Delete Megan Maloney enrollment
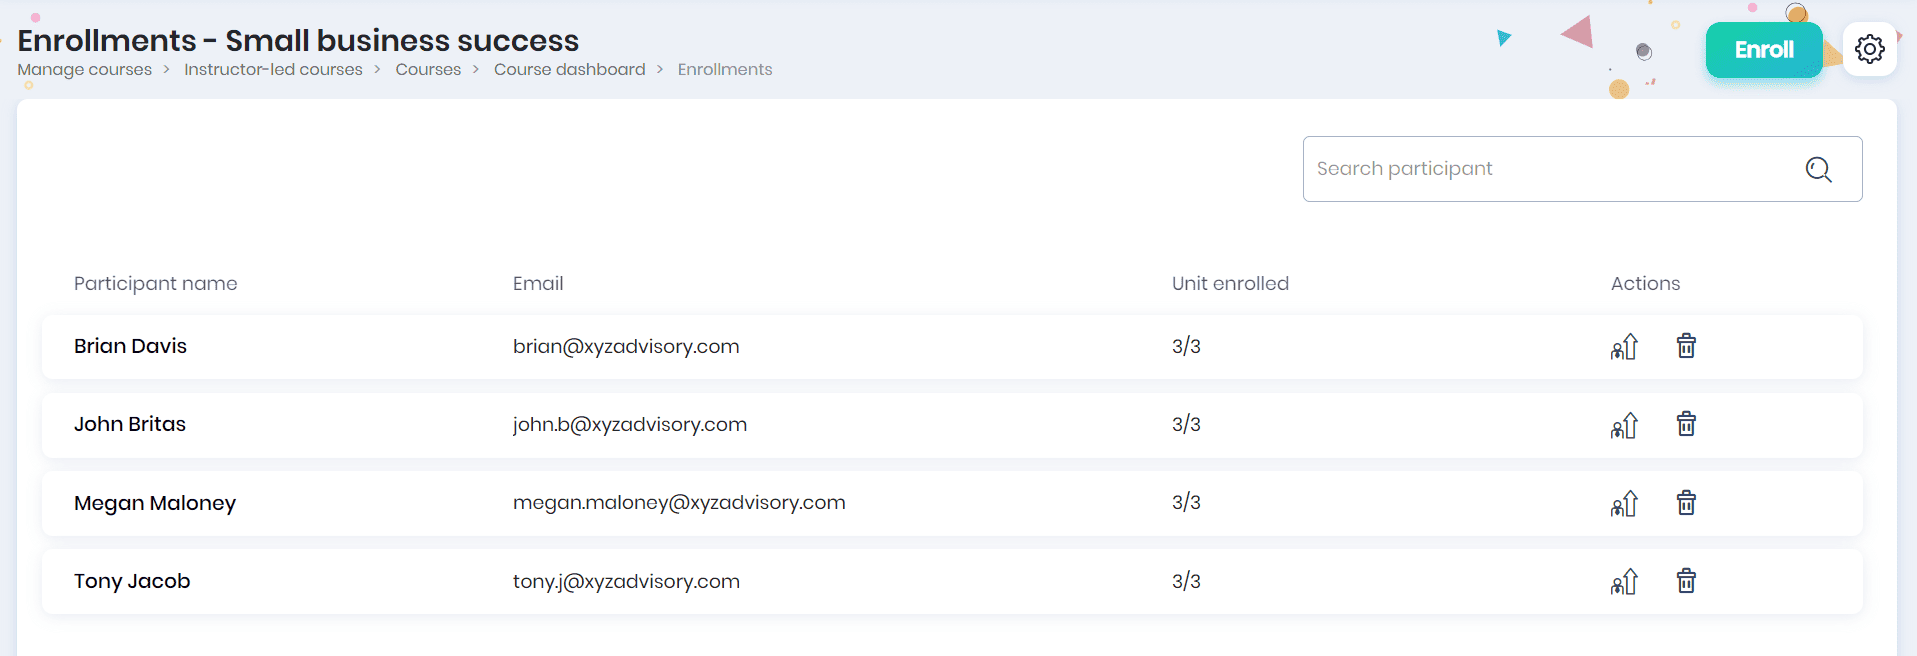The image size is (1917, 656). click(x=1686, y=502)
